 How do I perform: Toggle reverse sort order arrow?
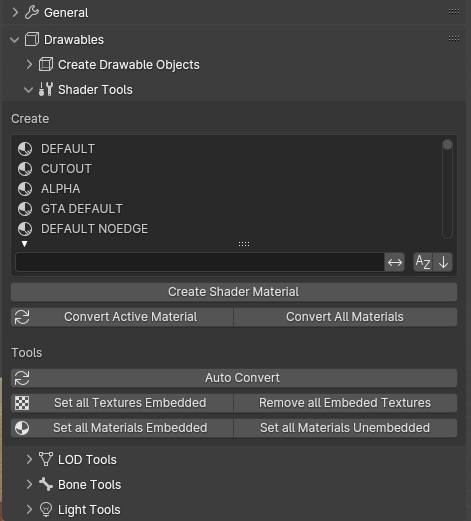point(443,262)
